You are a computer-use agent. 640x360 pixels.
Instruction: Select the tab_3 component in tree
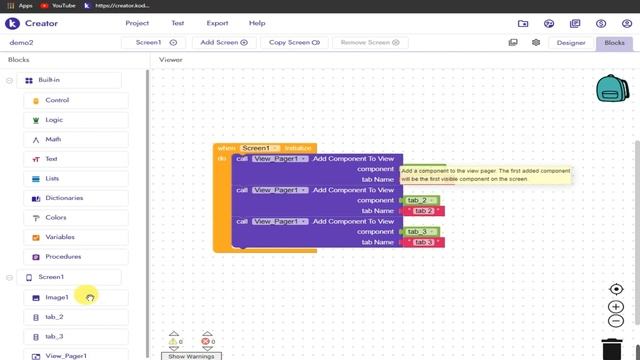76,337
